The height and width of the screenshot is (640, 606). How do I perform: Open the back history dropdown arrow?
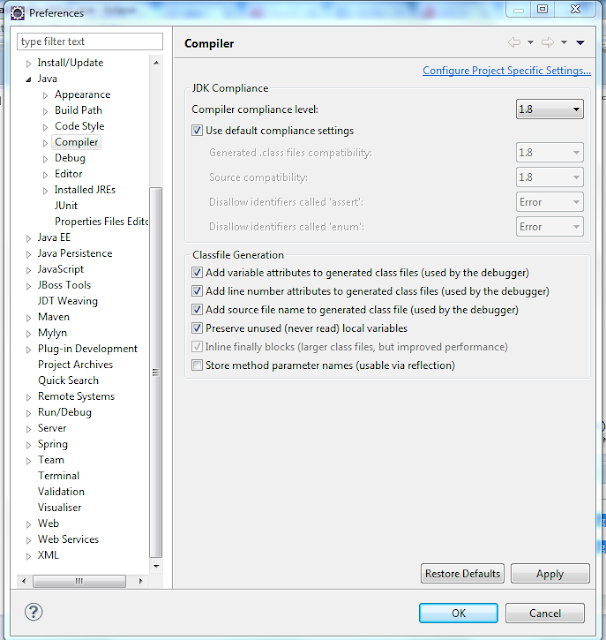point(530,42)
